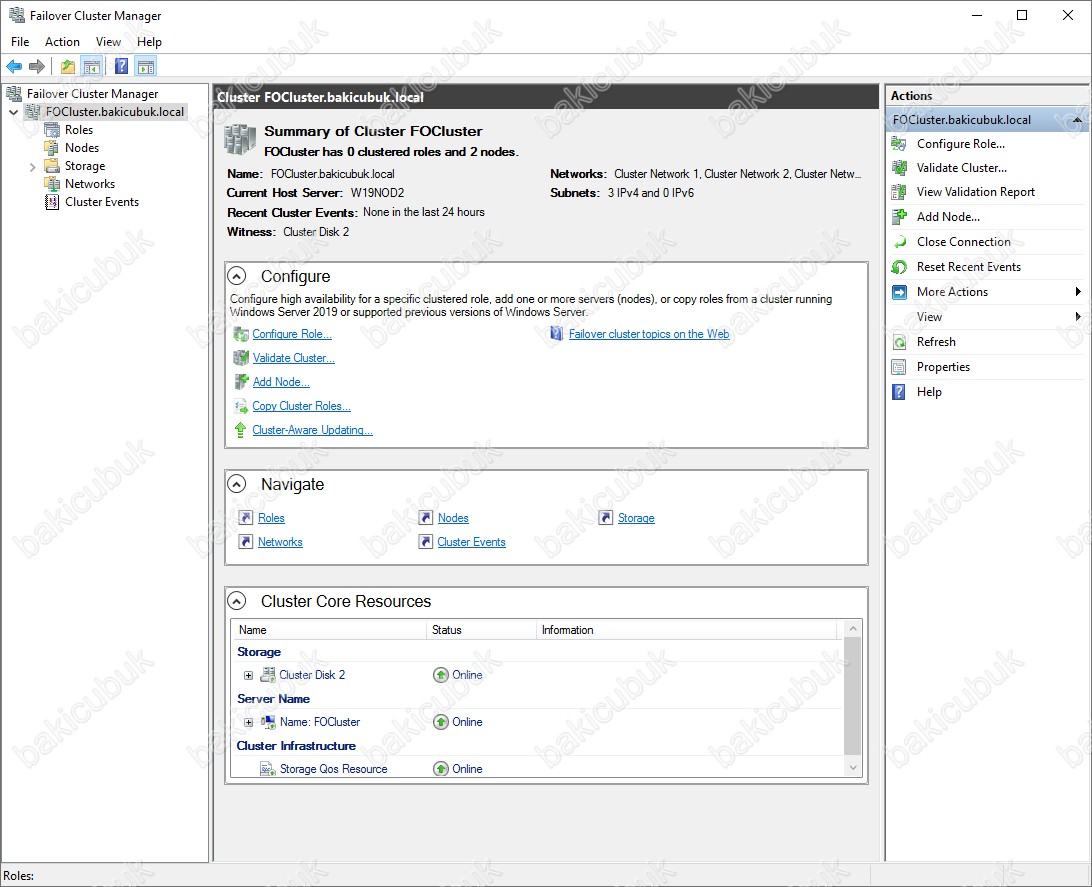Go to Networks via Navigate link
Viewport: 1092px width, 887px height.
(x=280, y=542)
